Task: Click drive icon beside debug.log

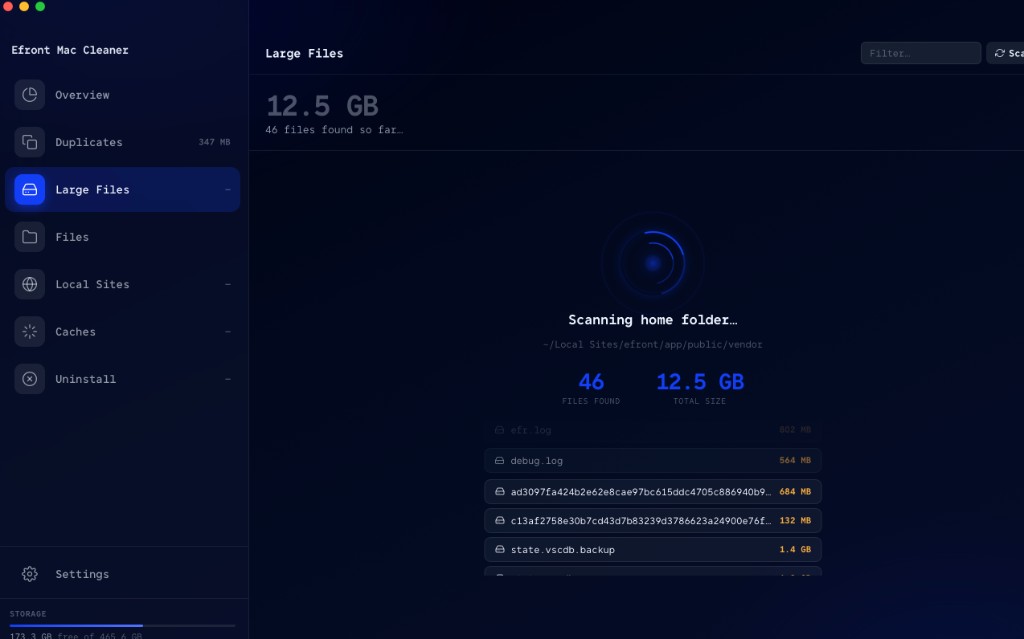Action: [500, 461]
